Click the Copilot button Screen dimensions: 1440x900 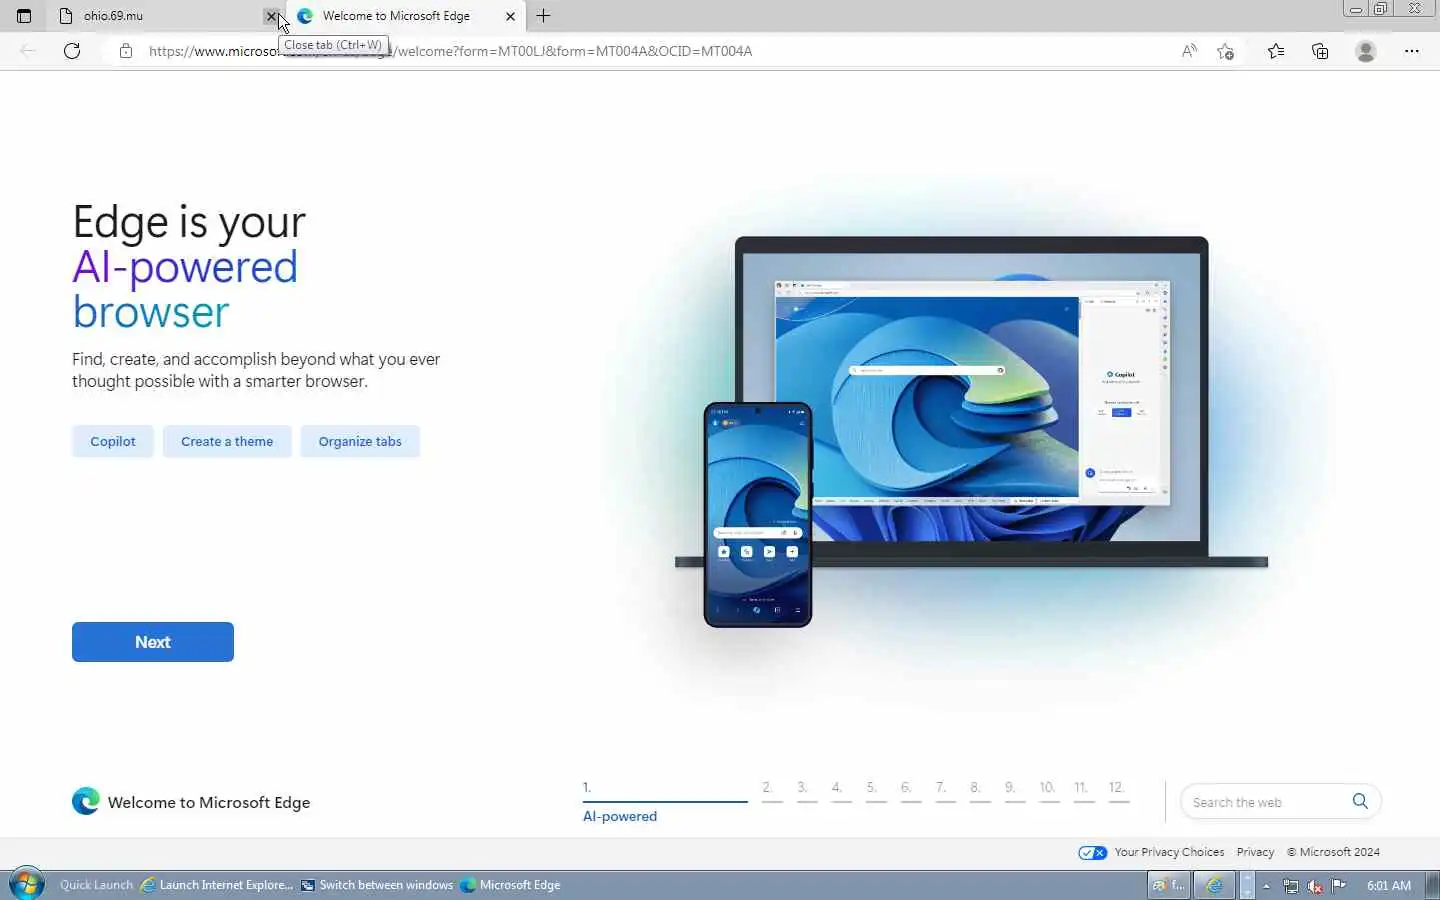tap(113, 441)
